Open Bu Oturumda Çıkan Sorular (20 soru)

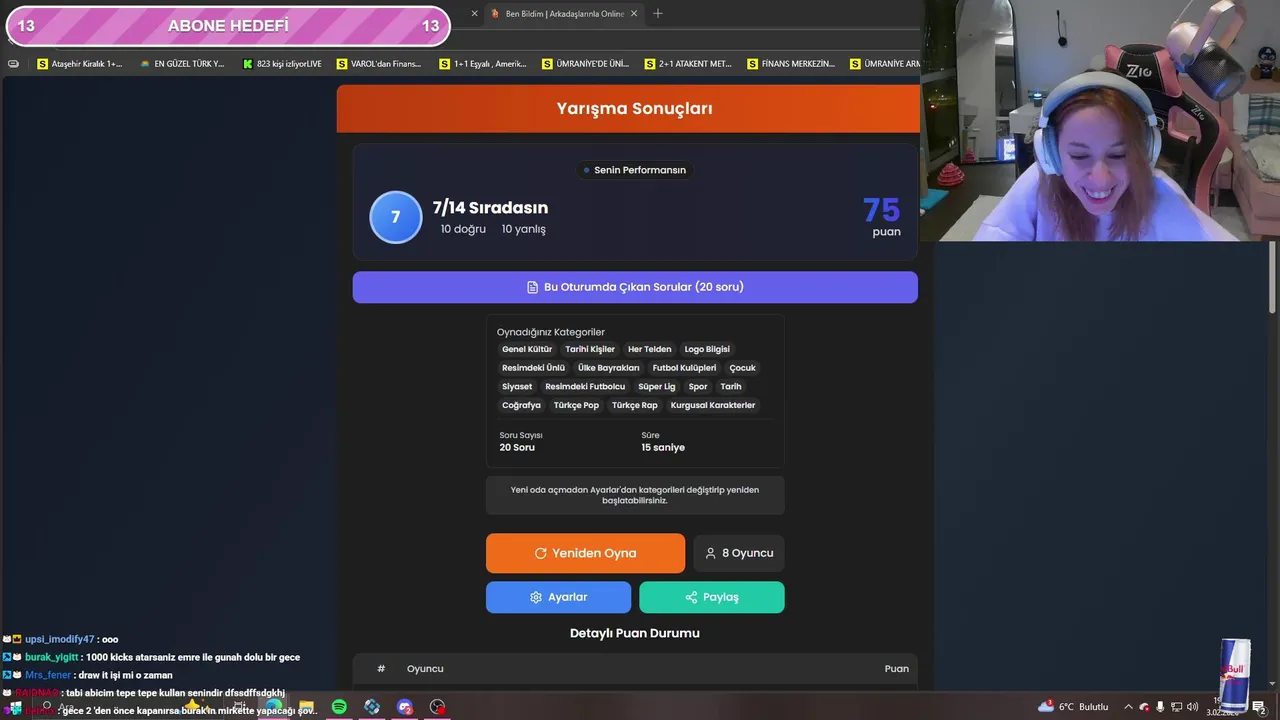[x=635, y=287]
